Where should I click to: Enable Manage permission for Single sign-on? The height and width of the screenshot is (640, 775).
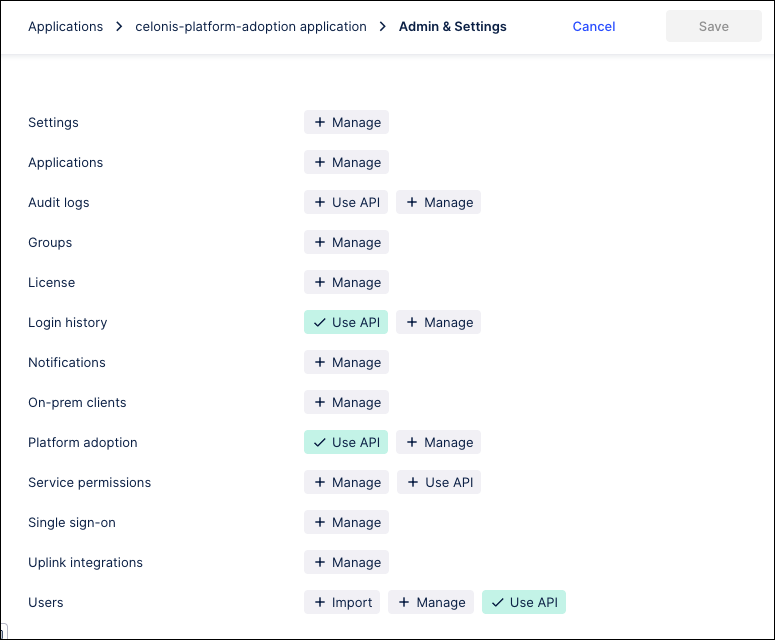pyautogui.click(x=346, y=522)
